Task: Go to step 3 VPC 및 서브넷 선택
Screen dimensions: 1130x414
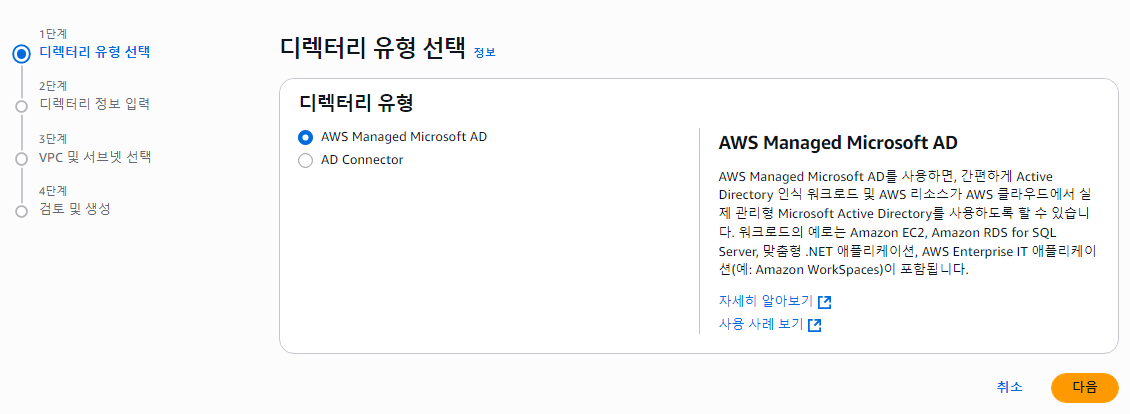Action: [x=95, y=157]
